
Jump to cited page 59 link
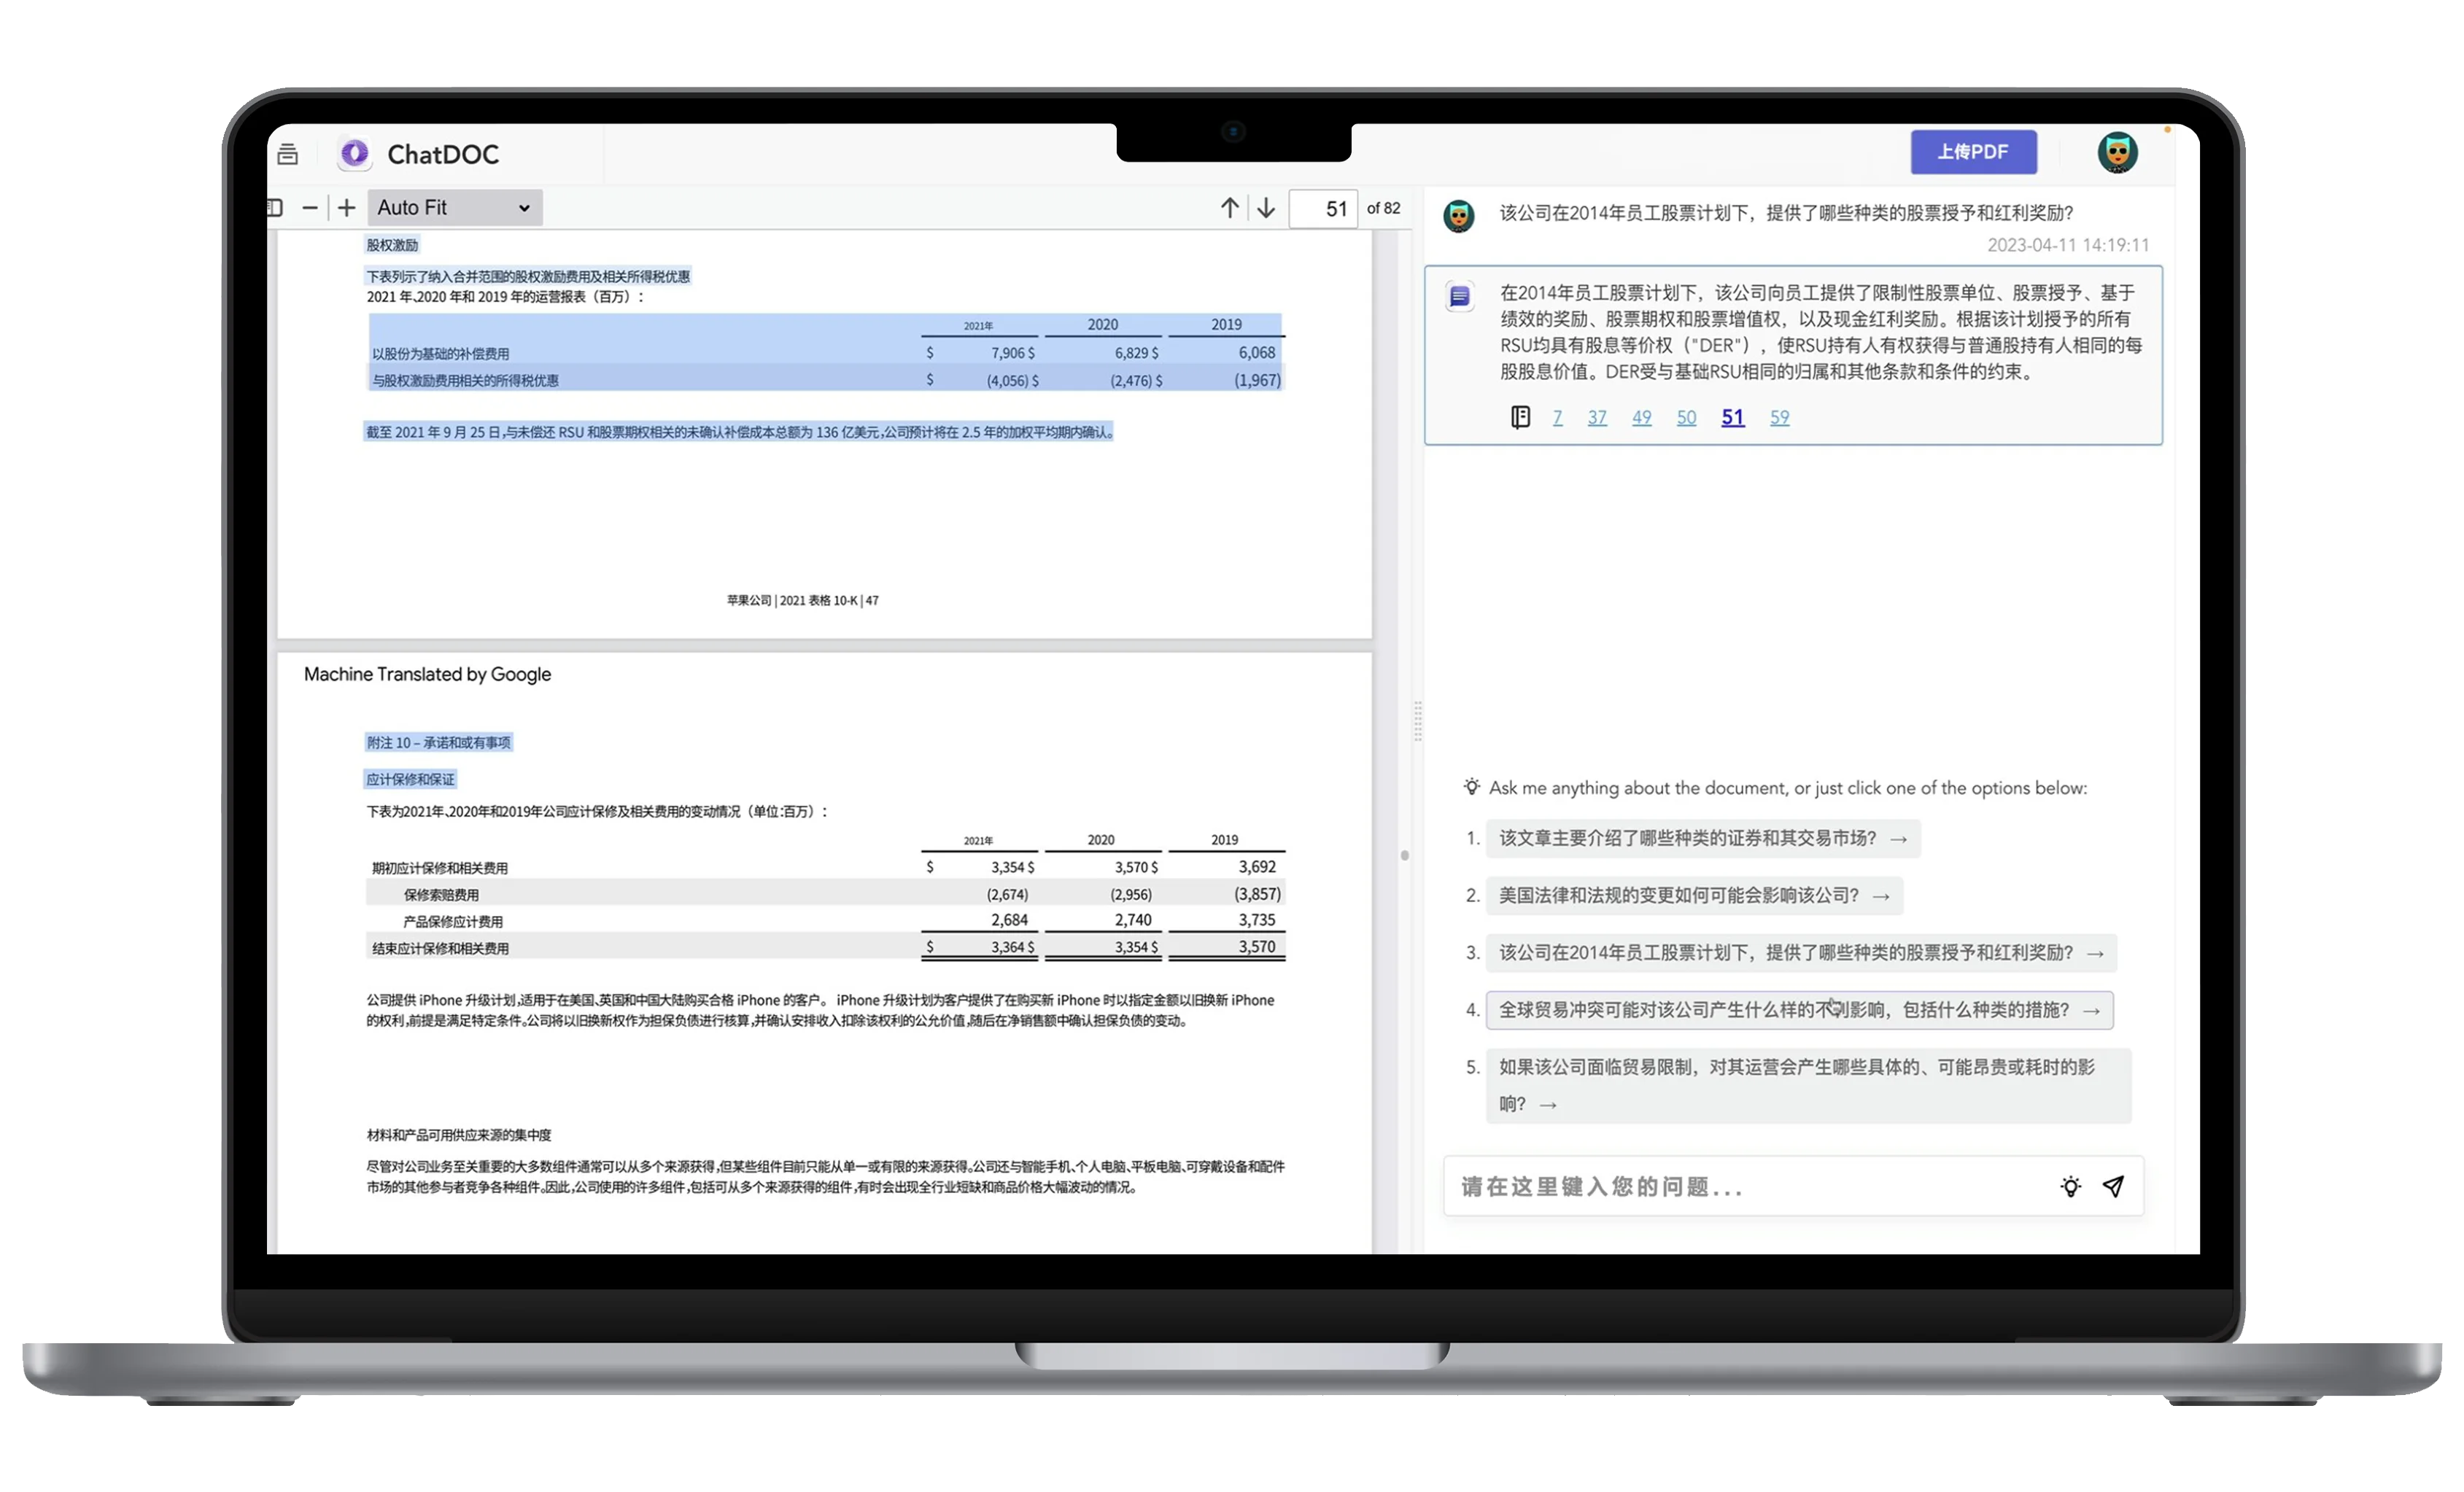pyautogui.click(x=1779, y=418)
